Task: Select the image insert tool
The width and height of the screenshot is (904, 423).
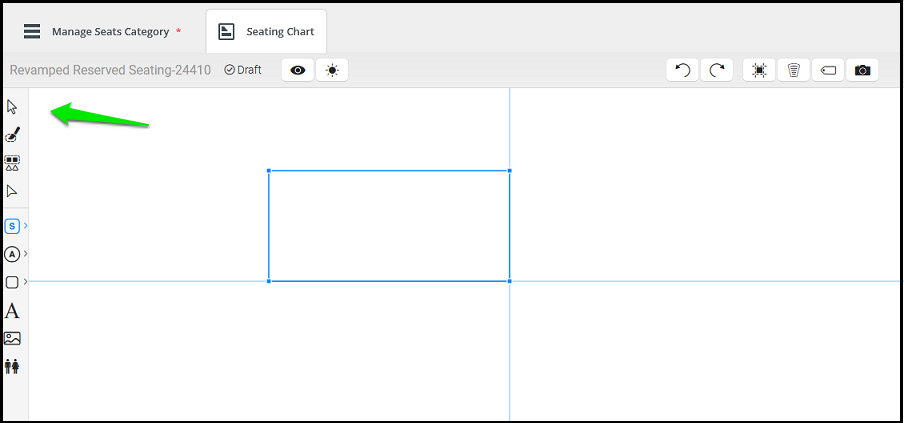Action: pyautogui.click(x=12, y=338)
